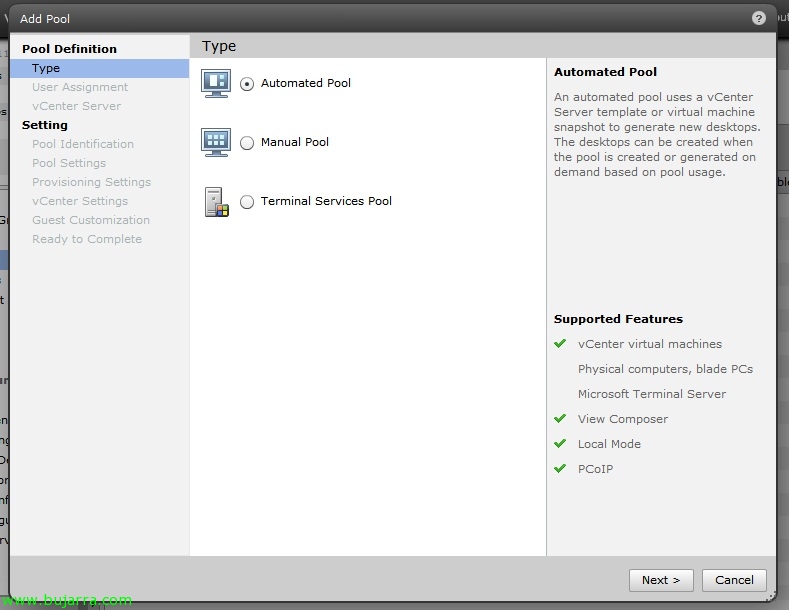
Task: Click the Terminal Services Pool server icon
Action: point(216,201)
